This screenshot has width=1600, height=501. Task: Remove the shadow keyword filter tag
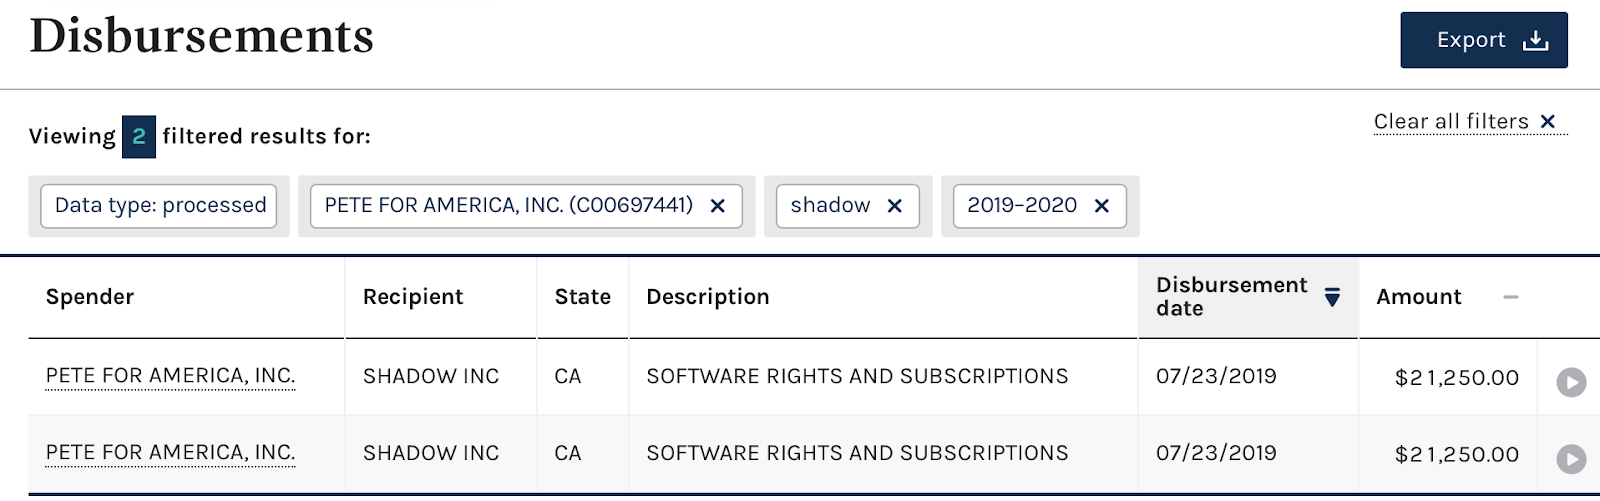tap(895, 206)
